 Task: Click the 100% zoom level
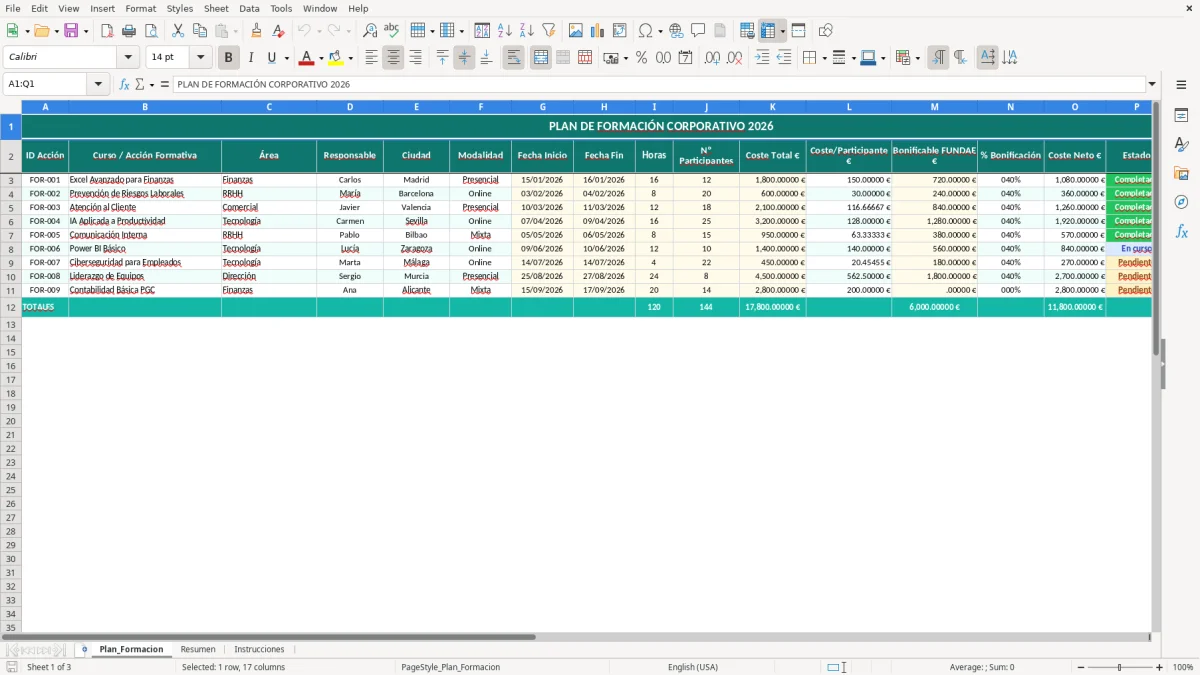click(1183, 667)
